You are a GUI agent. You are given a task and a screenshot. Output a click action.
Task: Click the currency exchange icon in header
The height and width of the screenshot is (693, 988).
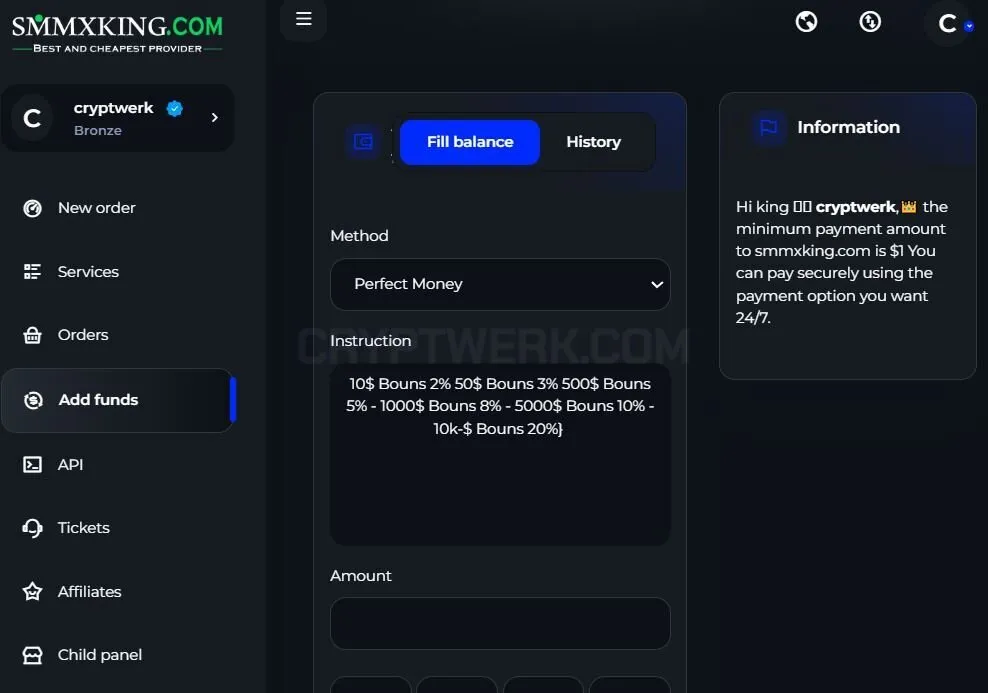point(870,21)
